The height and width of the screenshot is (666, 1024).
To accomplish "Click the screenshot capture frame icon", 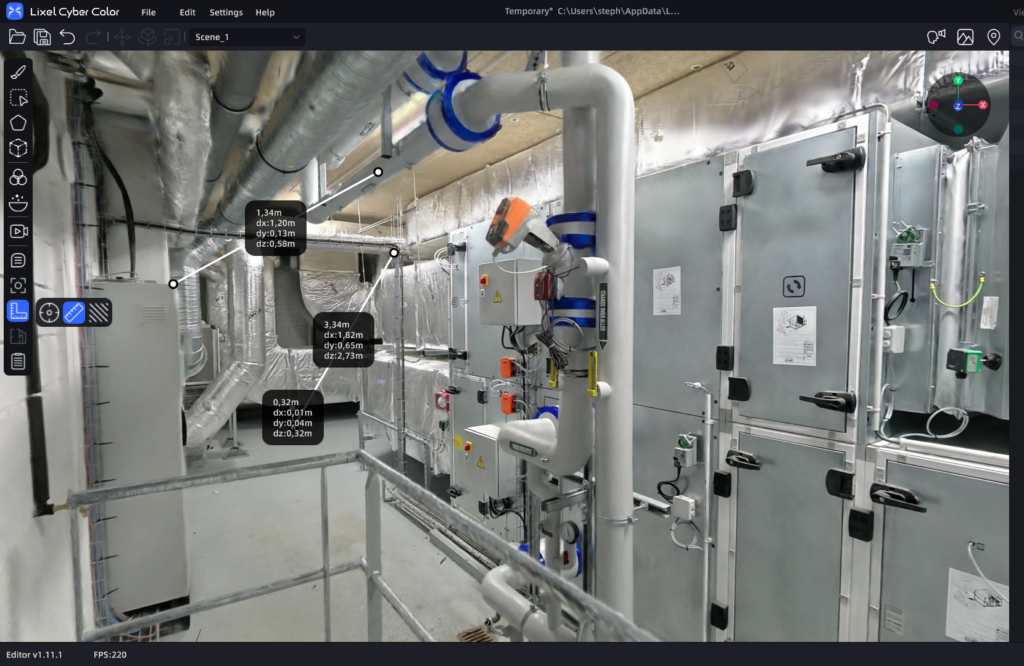I will pos(18,285).
